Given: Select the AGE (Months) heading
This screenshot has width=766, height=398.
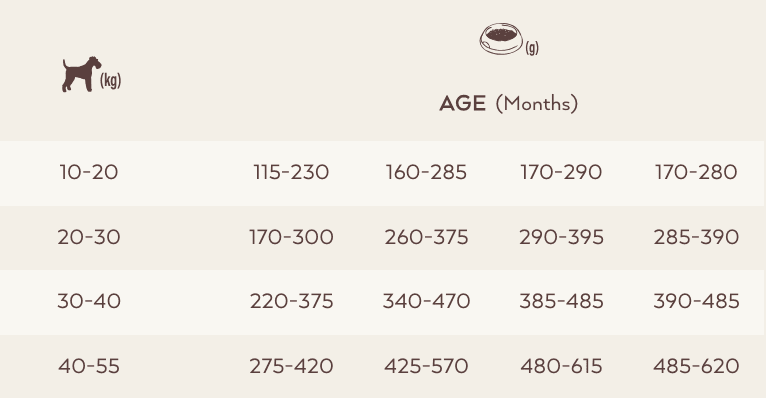Looking at the screenshot, I should click(508, 104).
